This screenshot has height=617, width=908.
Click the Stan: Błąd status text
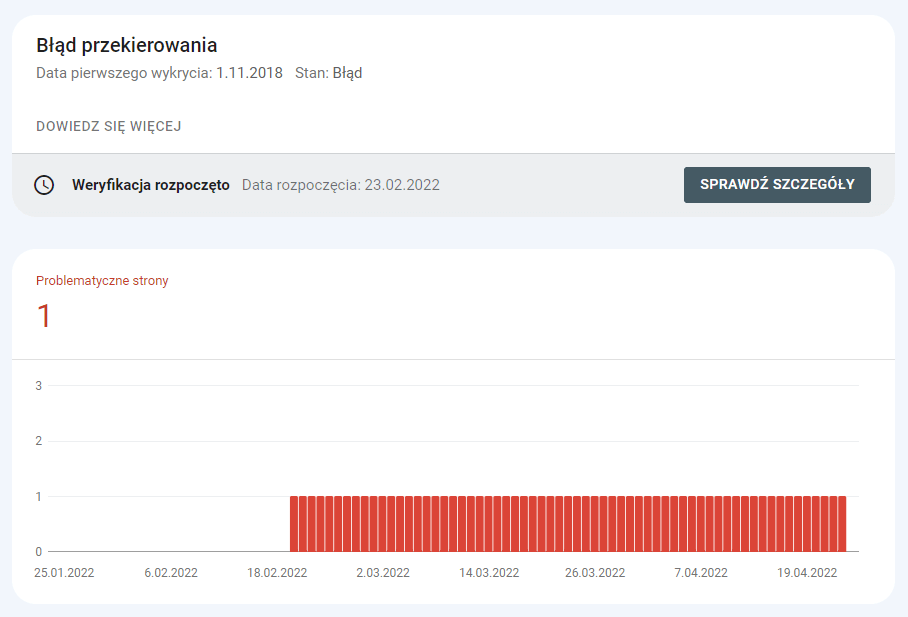tap(327, 72)
